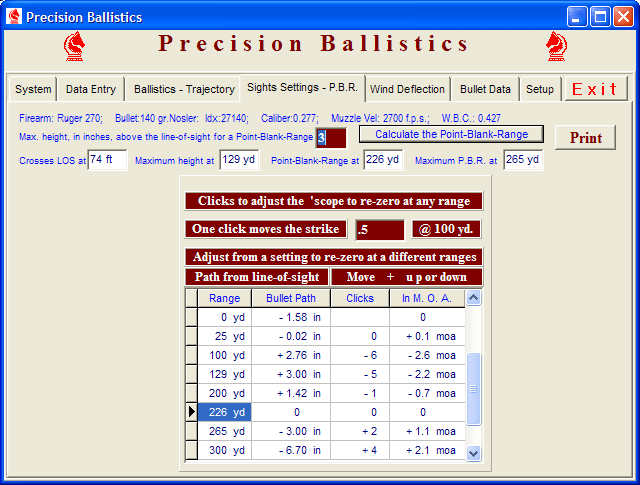
Task: Go to the Setup tab
Action: pyautogui.click(x=540, y=89)
